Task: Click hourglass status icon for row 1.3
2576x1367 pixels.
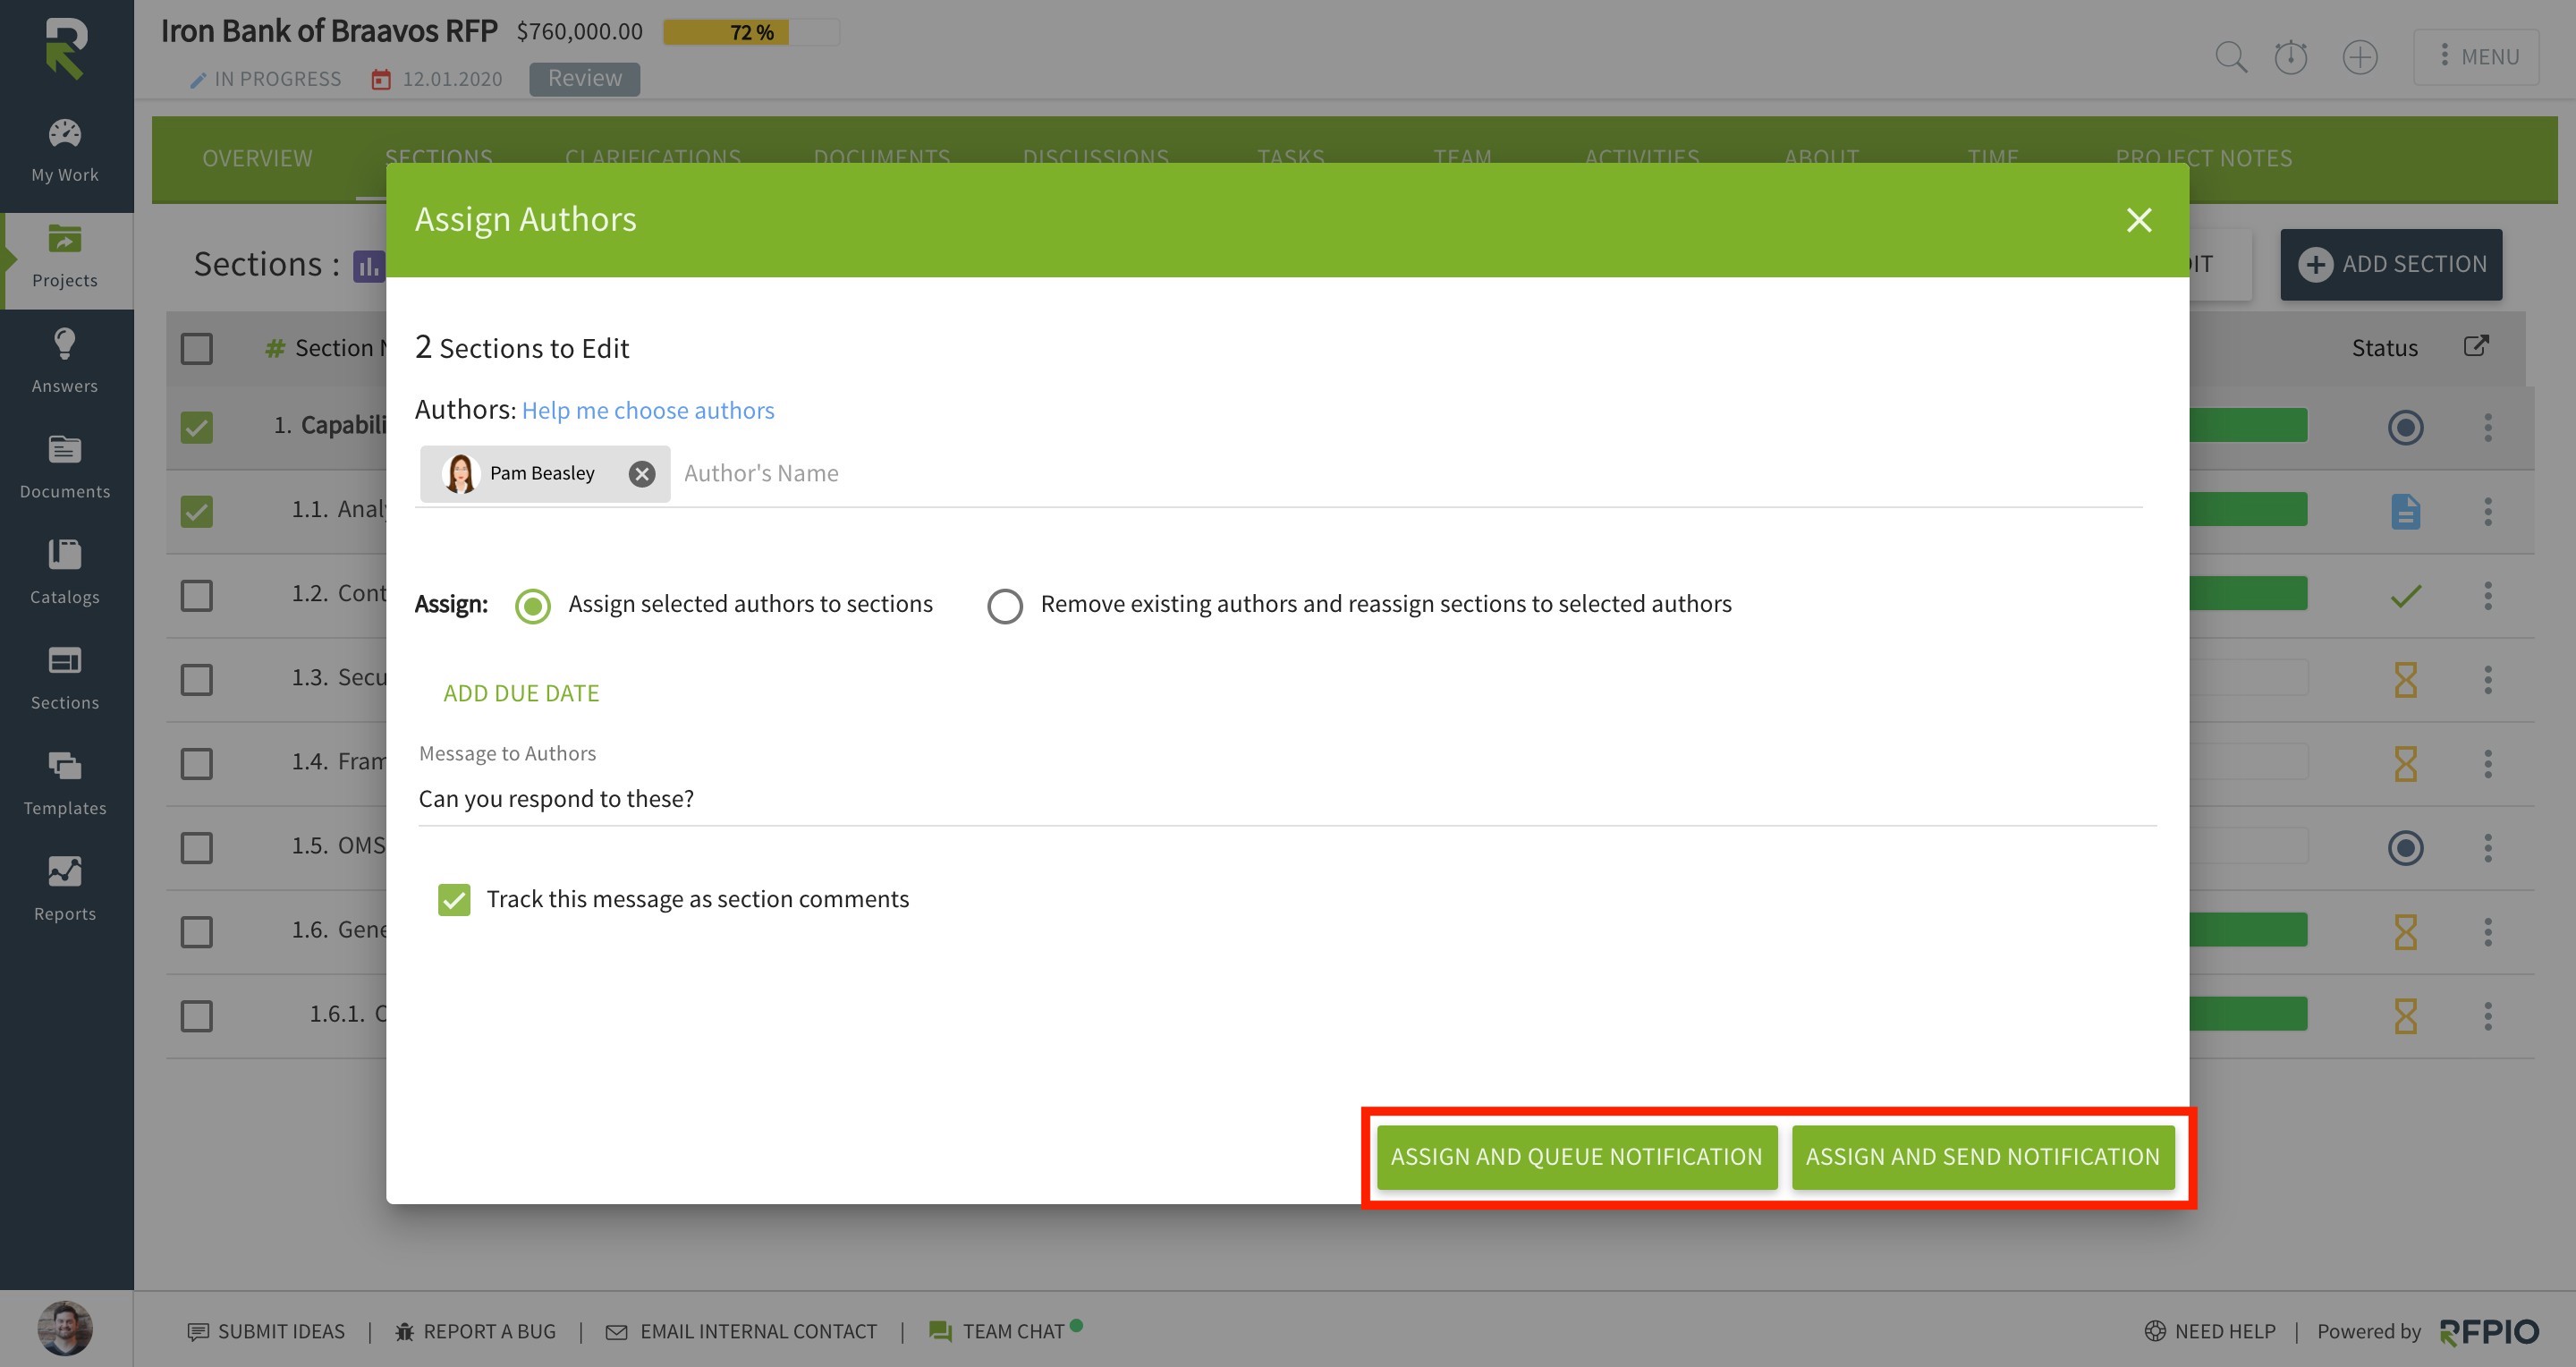Action: click(2405, 680)
